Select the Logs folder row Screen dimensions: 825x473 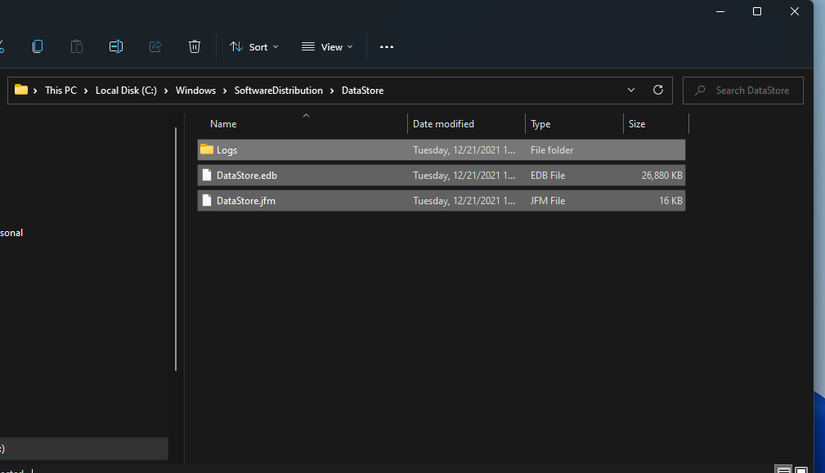(441, 150)
